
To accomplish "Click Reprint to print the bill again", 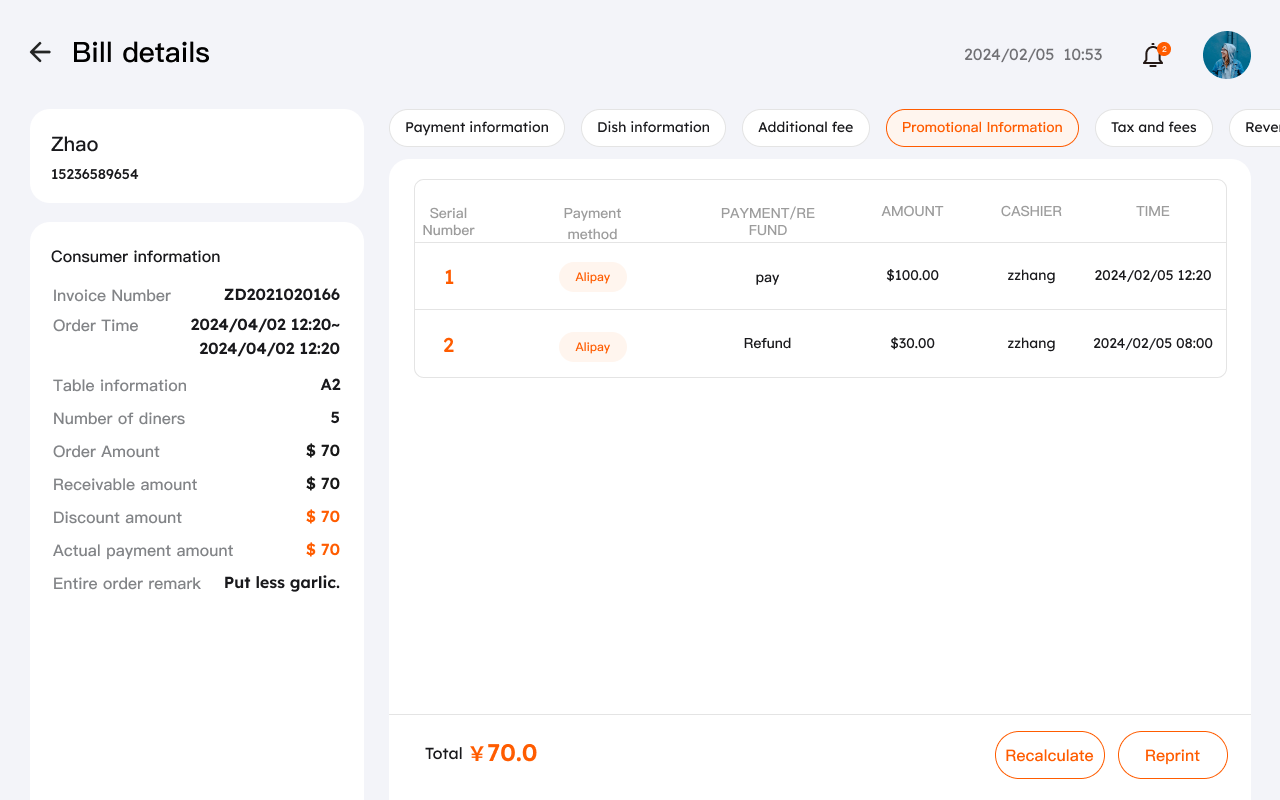I will click(x=1172, y=755).
